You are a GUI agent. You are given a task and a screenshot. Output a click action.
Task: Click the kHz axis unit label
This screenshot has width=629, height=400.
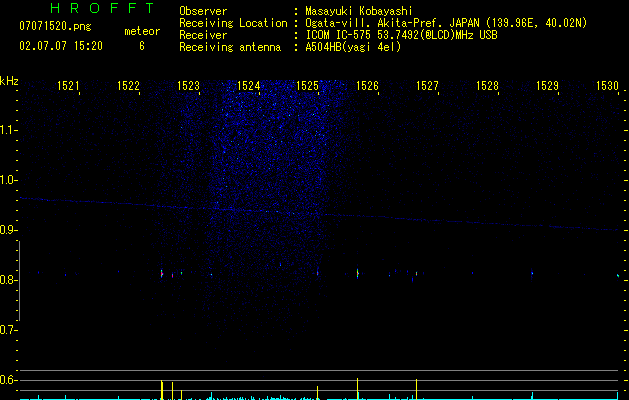click(x=9, y=81)
